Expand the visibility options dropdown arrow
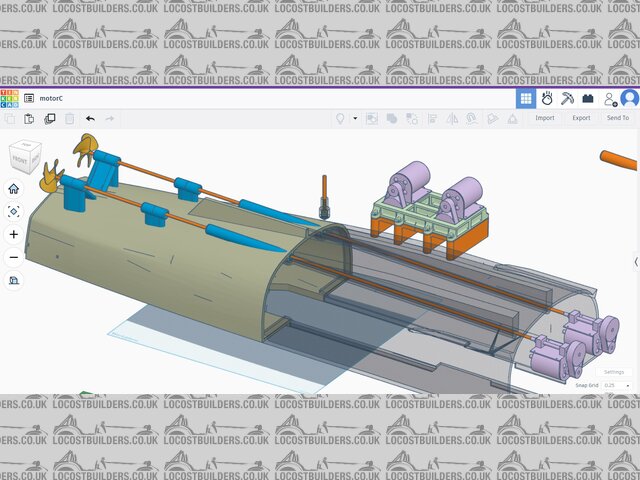Image resolution: width=640 pixels, height=480 pixels. pyautogui.click(x=354, y=118)
